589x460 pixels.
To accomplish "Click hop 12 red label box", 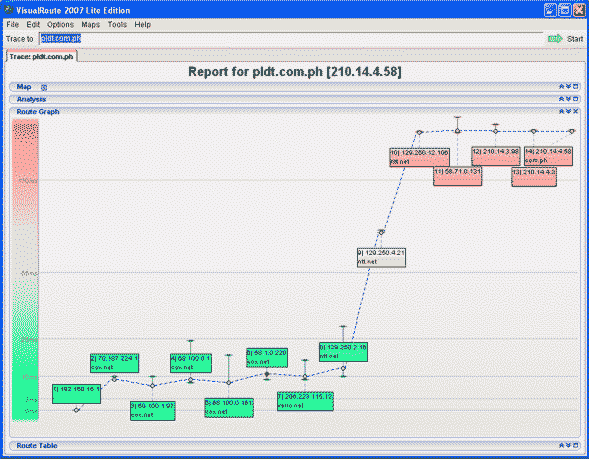I will tap(496, 156).
